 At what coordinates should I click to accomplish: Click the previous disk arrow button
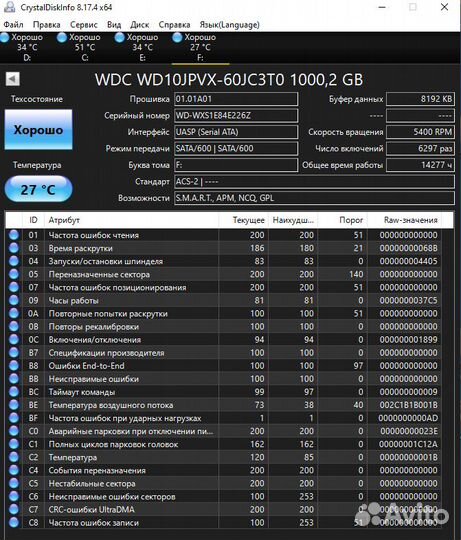click(13, 79)
